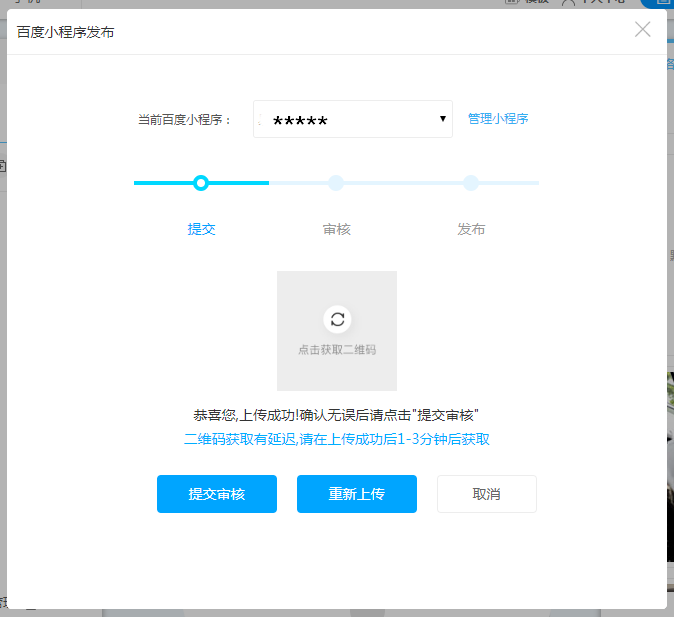Select the 提交 step label
The height and width of the screenshot is (617, 674).
tap(201, 229)
